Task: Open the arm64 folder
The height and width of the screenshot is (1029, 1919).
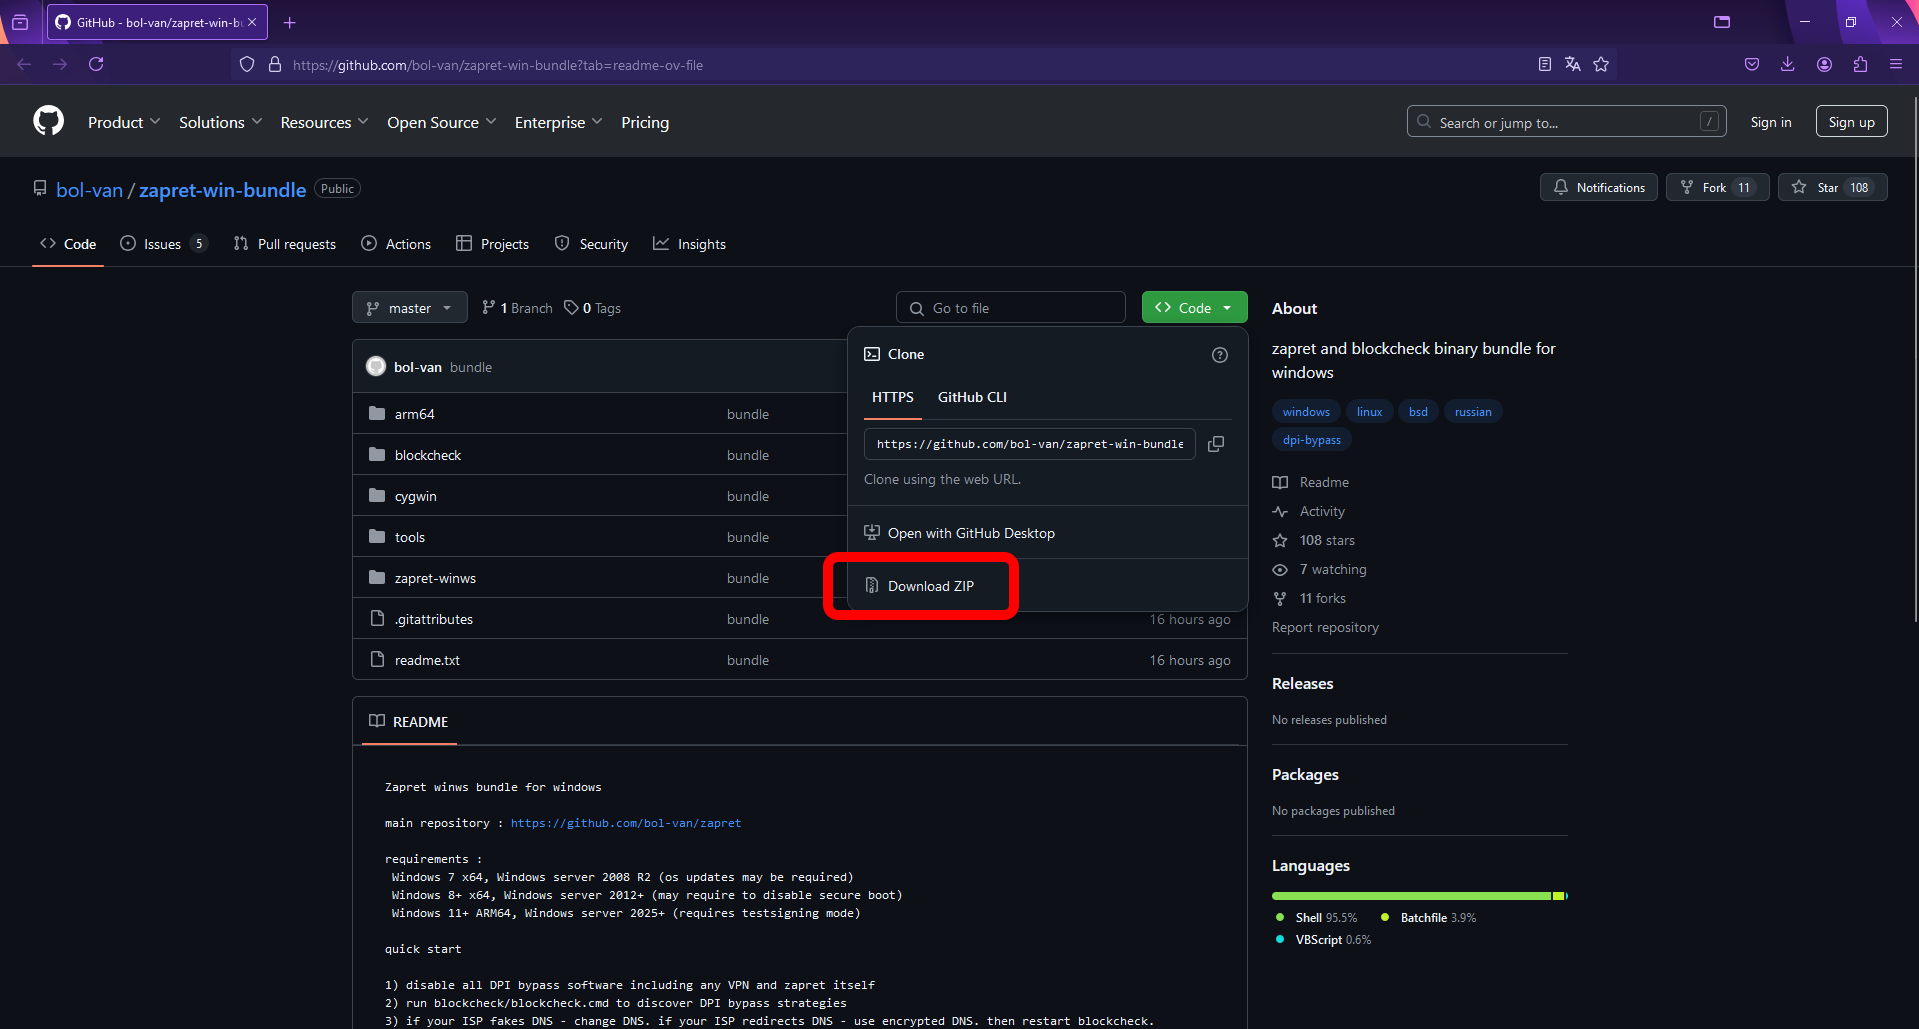Action: point(415,414)
